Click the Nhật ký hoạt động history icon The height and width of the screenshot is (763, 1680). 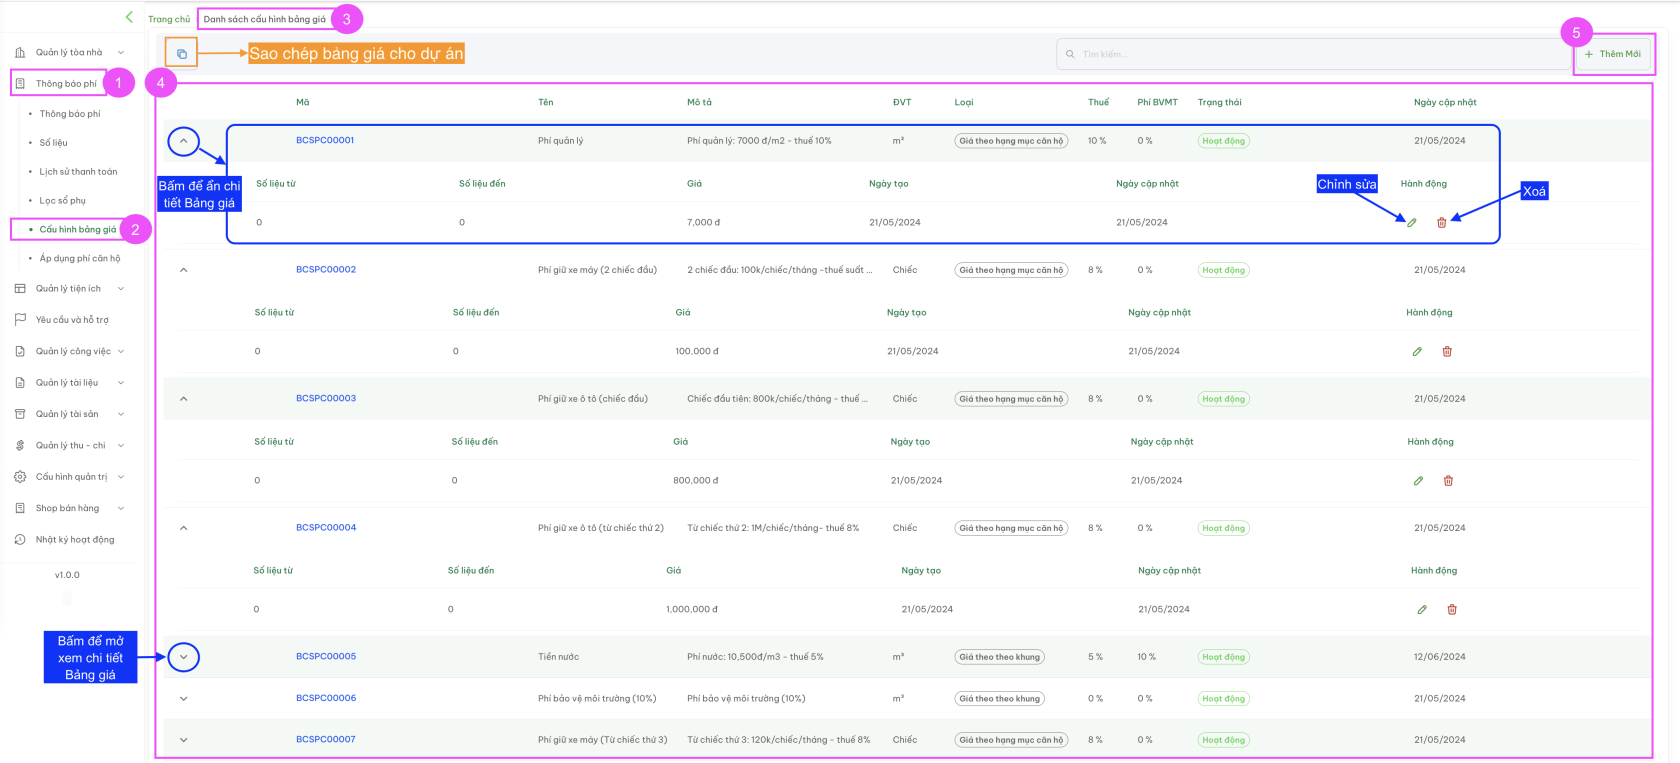point(20,540)
